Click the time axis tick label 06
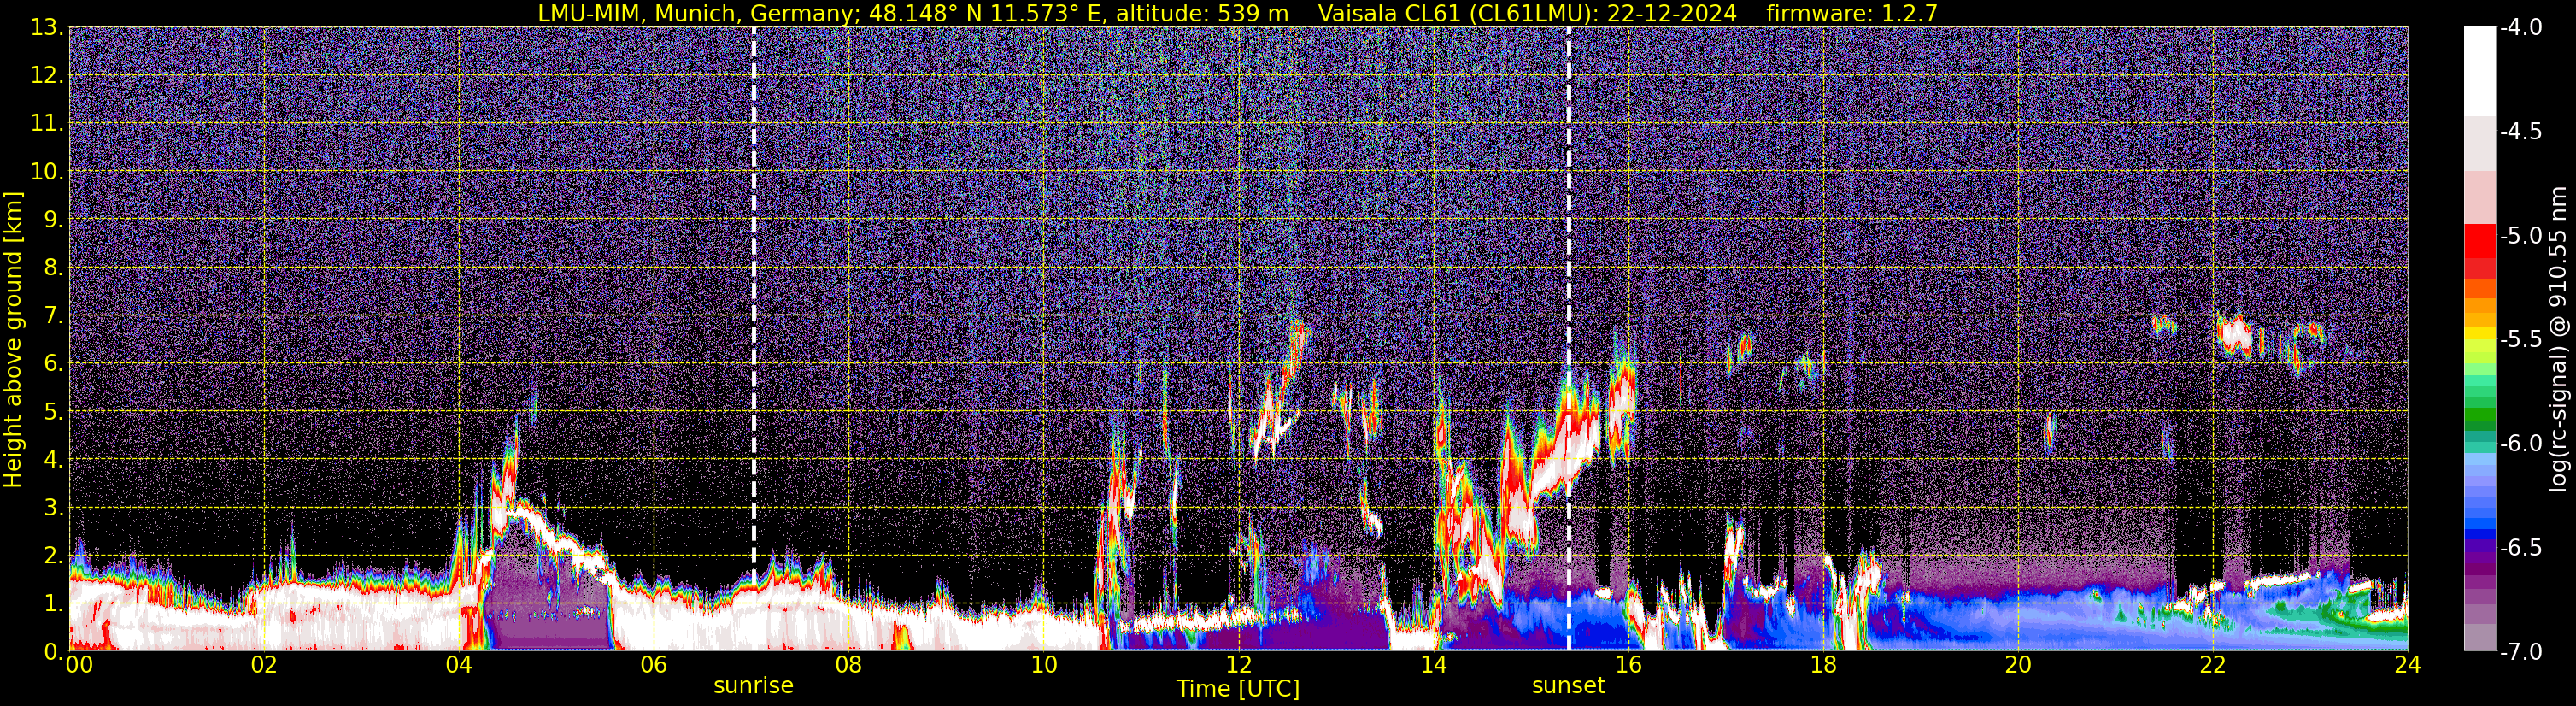 coord(653,666)
